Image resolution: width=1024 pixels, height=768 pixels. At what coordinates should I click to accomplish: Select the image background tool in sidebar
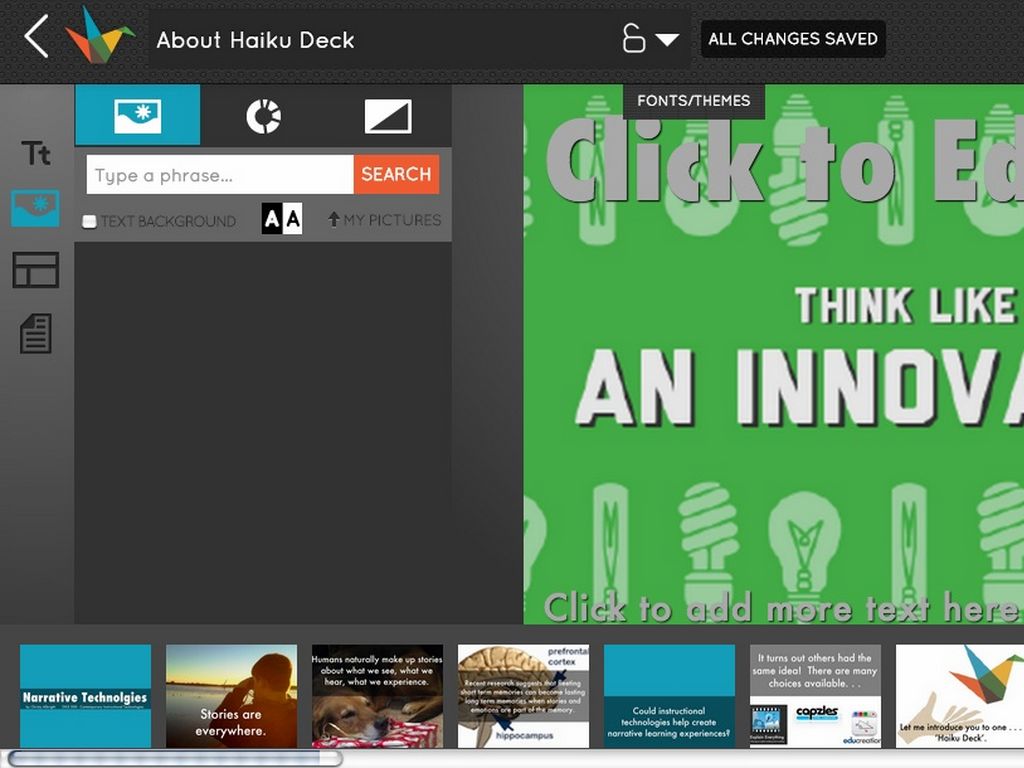(35, 208)
